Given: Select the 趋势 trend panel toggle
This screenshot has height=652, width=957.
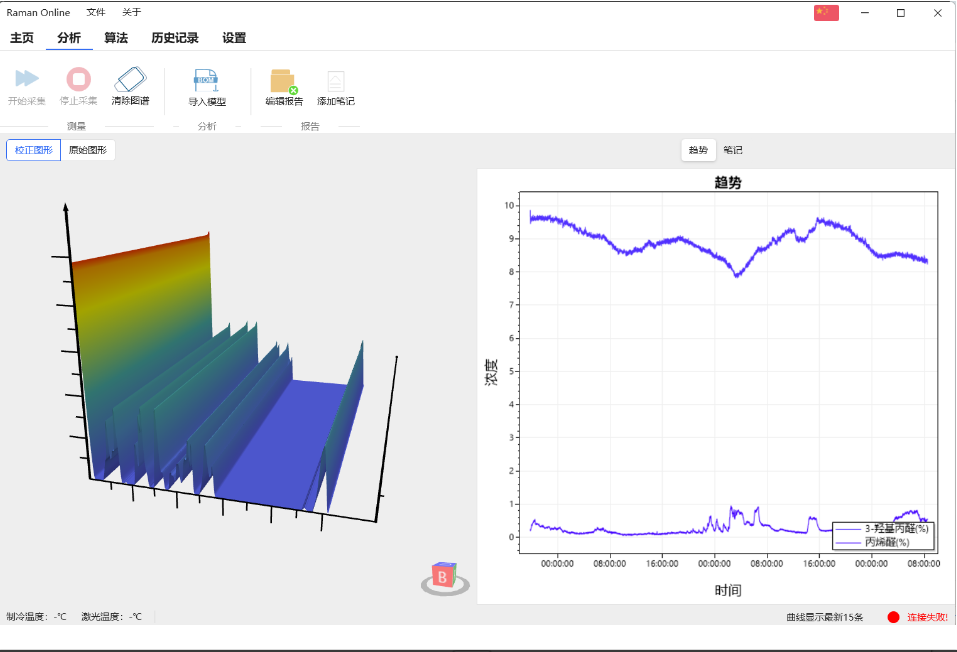Looking at the screenshot, I should 698,150.
